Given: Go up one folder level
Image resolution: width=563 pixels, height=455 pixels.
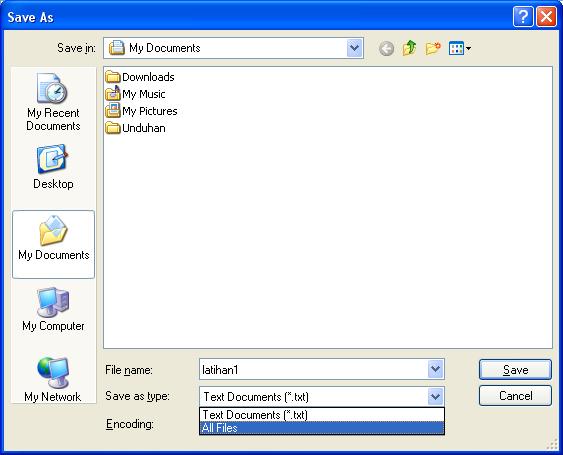Looking at the screenshot, I should pos(409,48).
